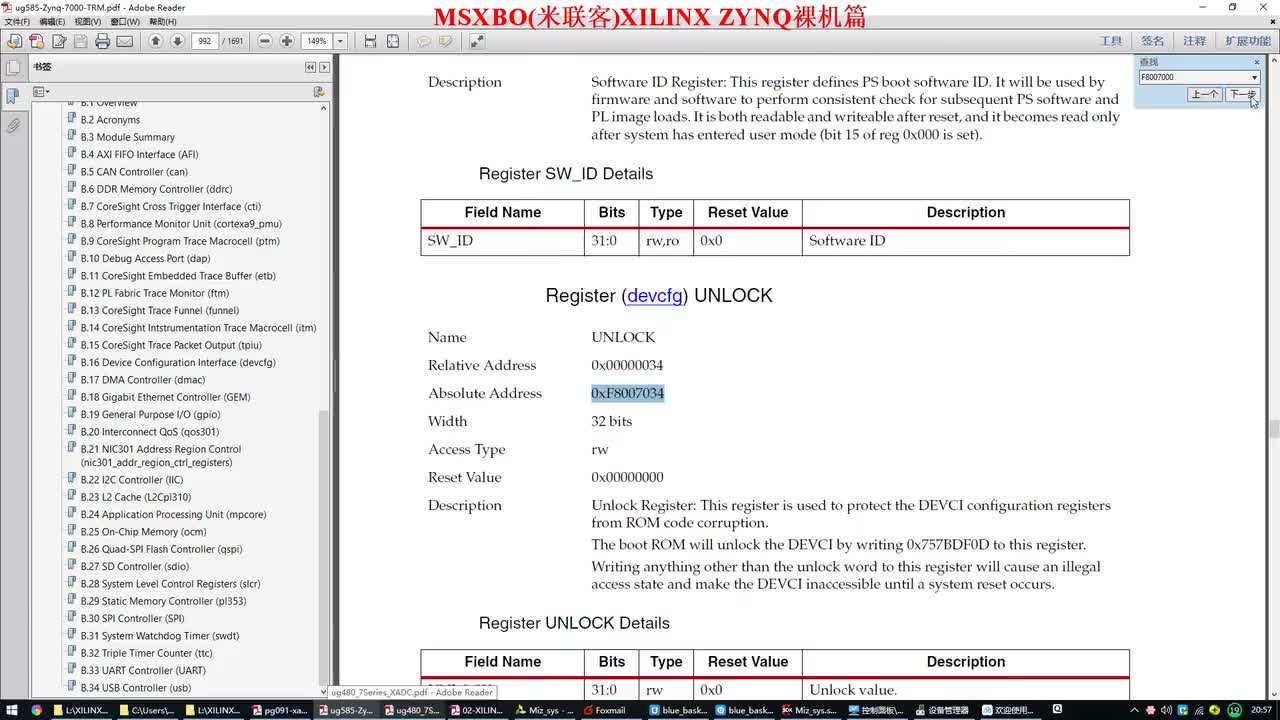Viewport: 1280px width, 720px height.
Task: Click the page number input field
Action: (205, 41)
